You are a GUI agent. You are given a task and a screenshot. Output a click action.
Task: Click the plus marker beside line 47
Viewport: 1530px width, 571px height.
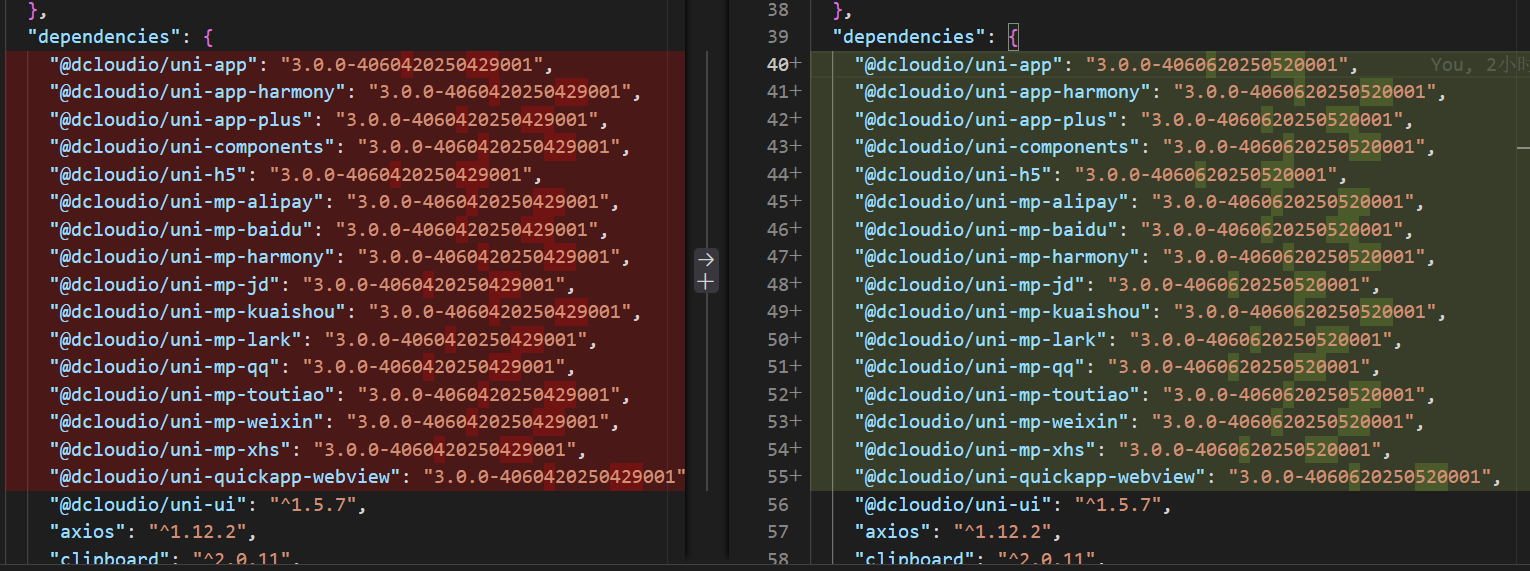coord(797,257)
